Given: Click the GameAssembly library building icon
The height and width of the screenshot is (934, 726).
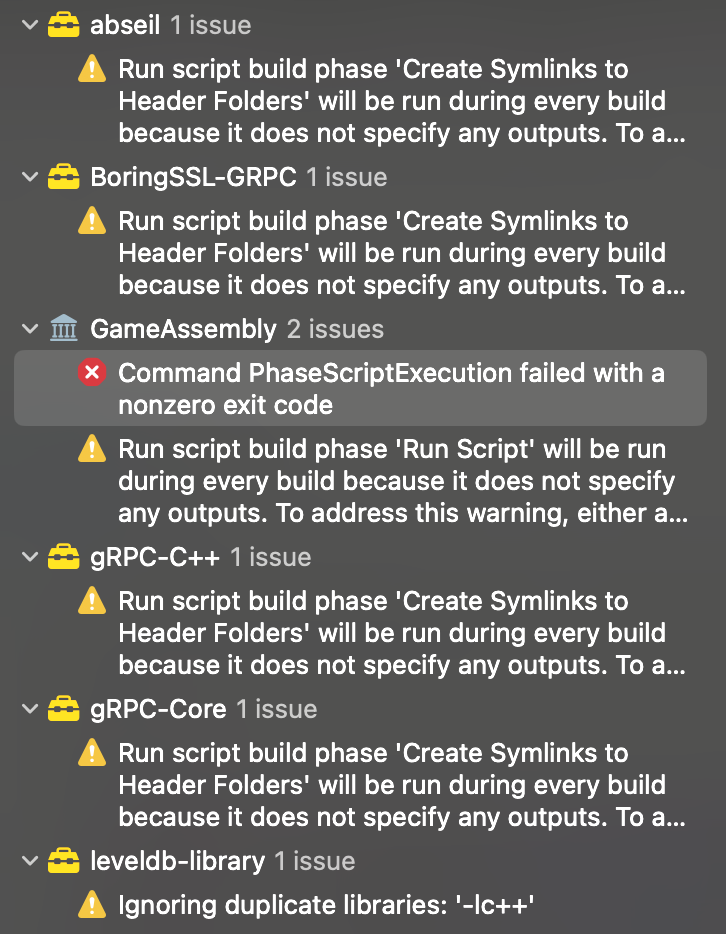Looking at the screenshot, I should (63, 329).
